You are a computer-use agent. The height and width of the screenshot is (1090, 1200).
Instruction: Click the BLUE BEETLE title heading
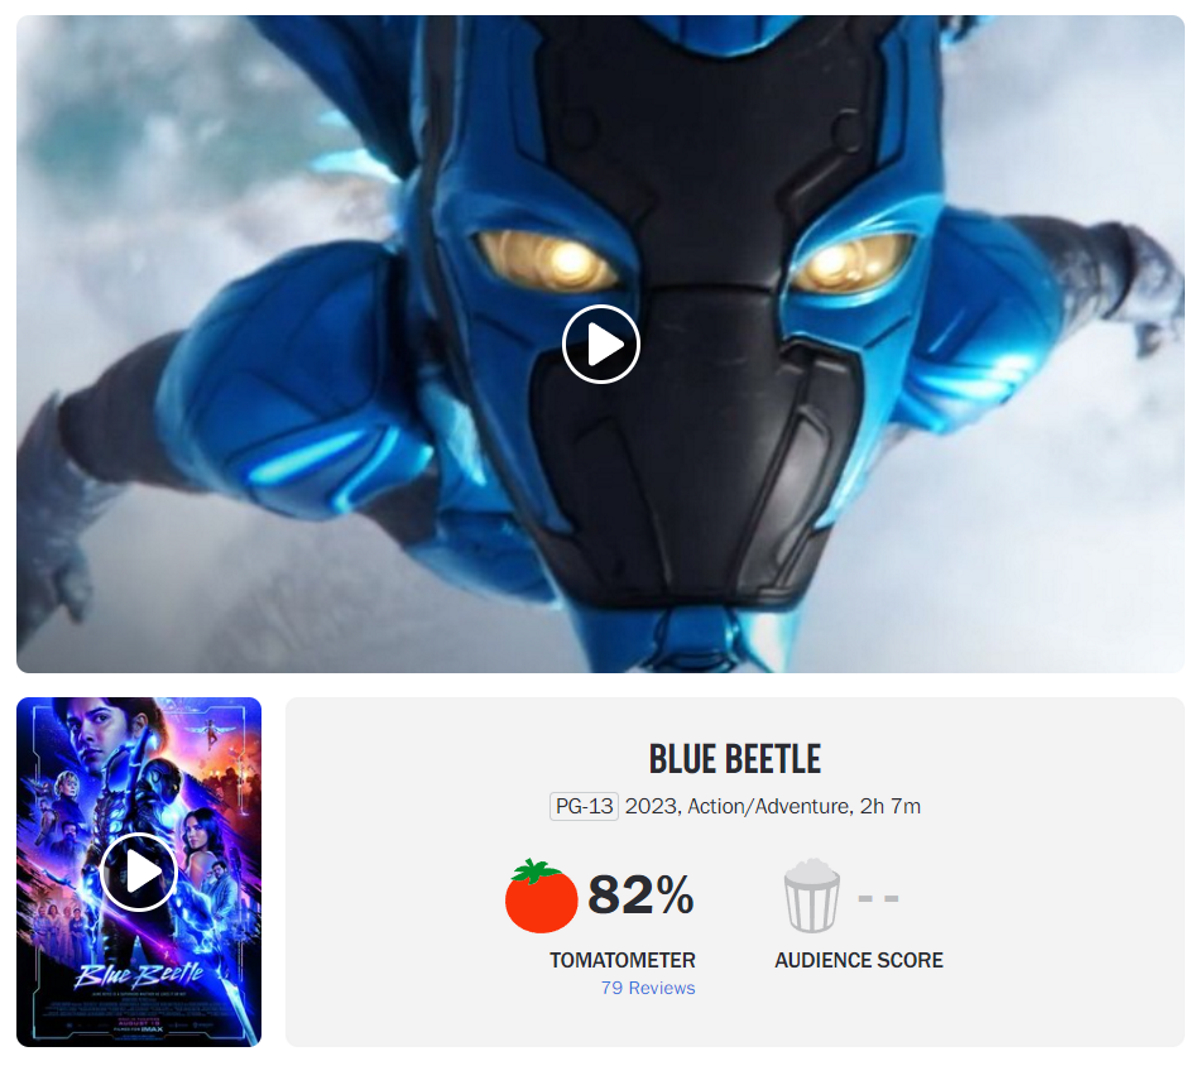735,759
